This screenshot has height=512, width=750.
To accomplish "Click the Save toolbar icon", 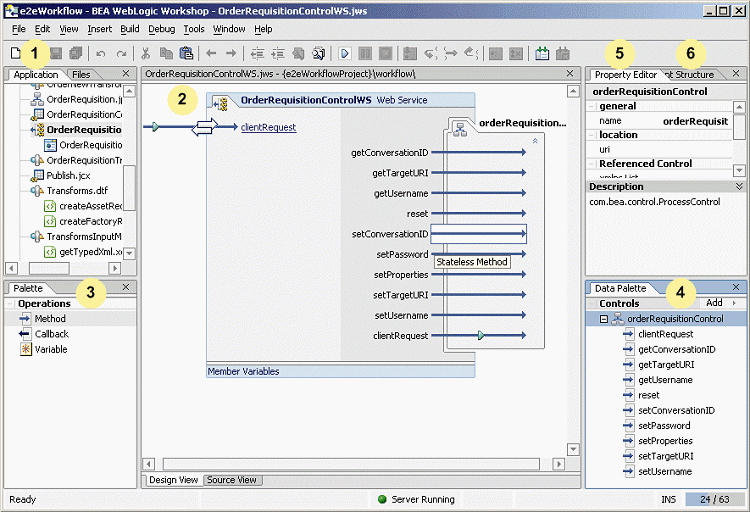I will [56, 53].
